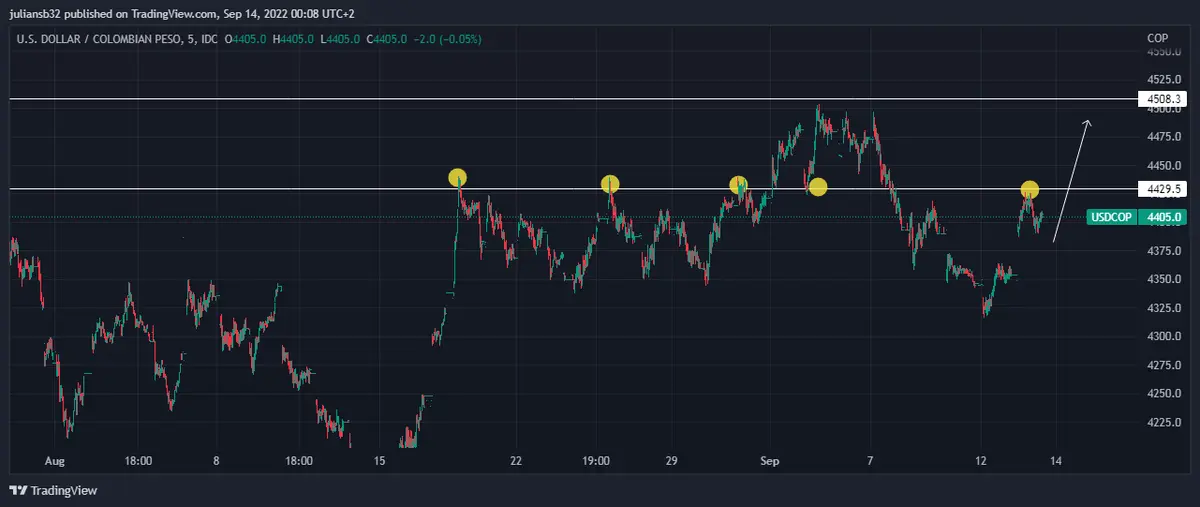Click the leftmost yellow circle marker
Image resolution: width=1200 pixels, height=507 pixels.
pyautogui.click(x=457, y=178)
